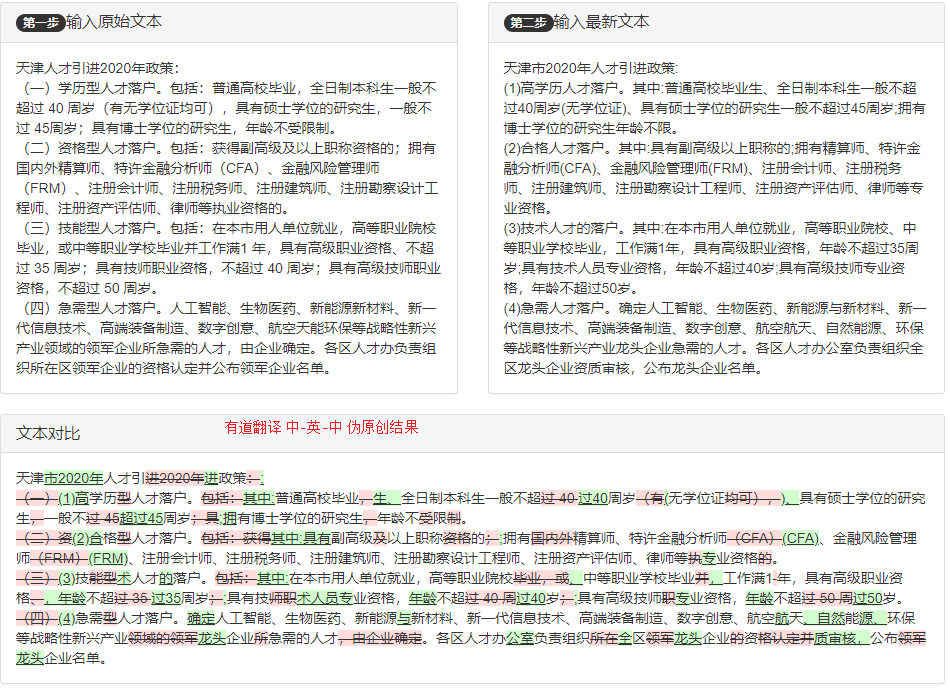The image size is (949, 689).
Task: Click inserted 公室 in comparison result
Action: coord(520,638)
